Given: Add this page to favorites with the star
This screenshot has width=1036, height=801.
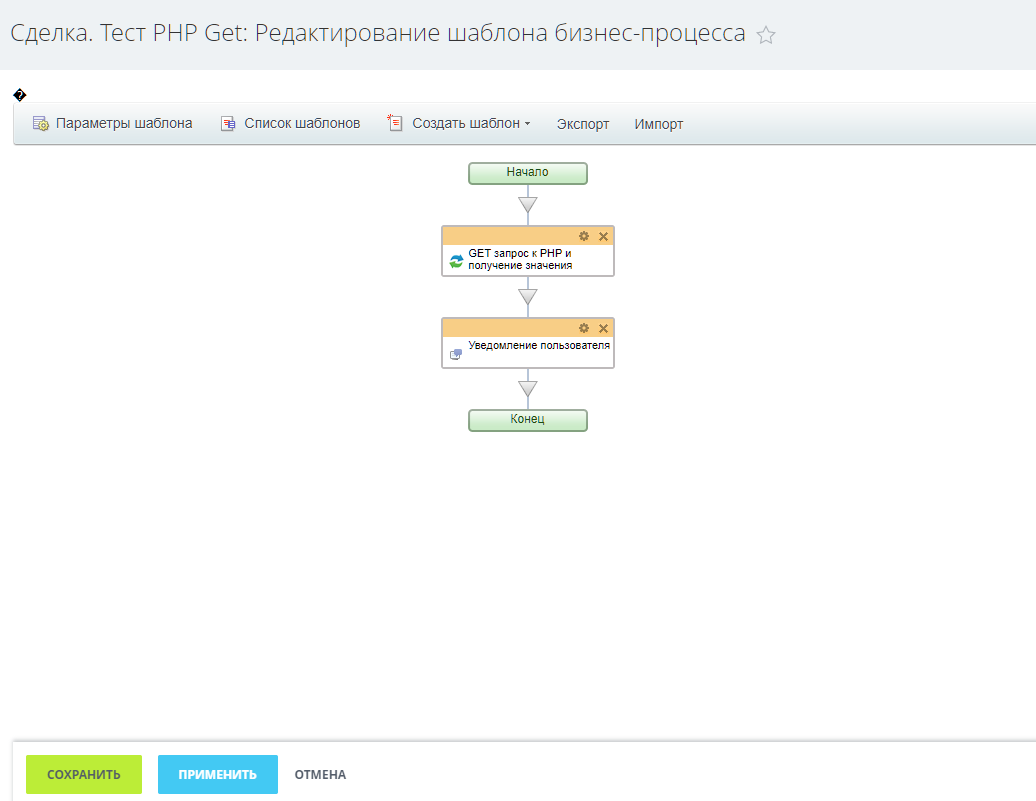Looking at the screenshot, I should coord(766,35).
